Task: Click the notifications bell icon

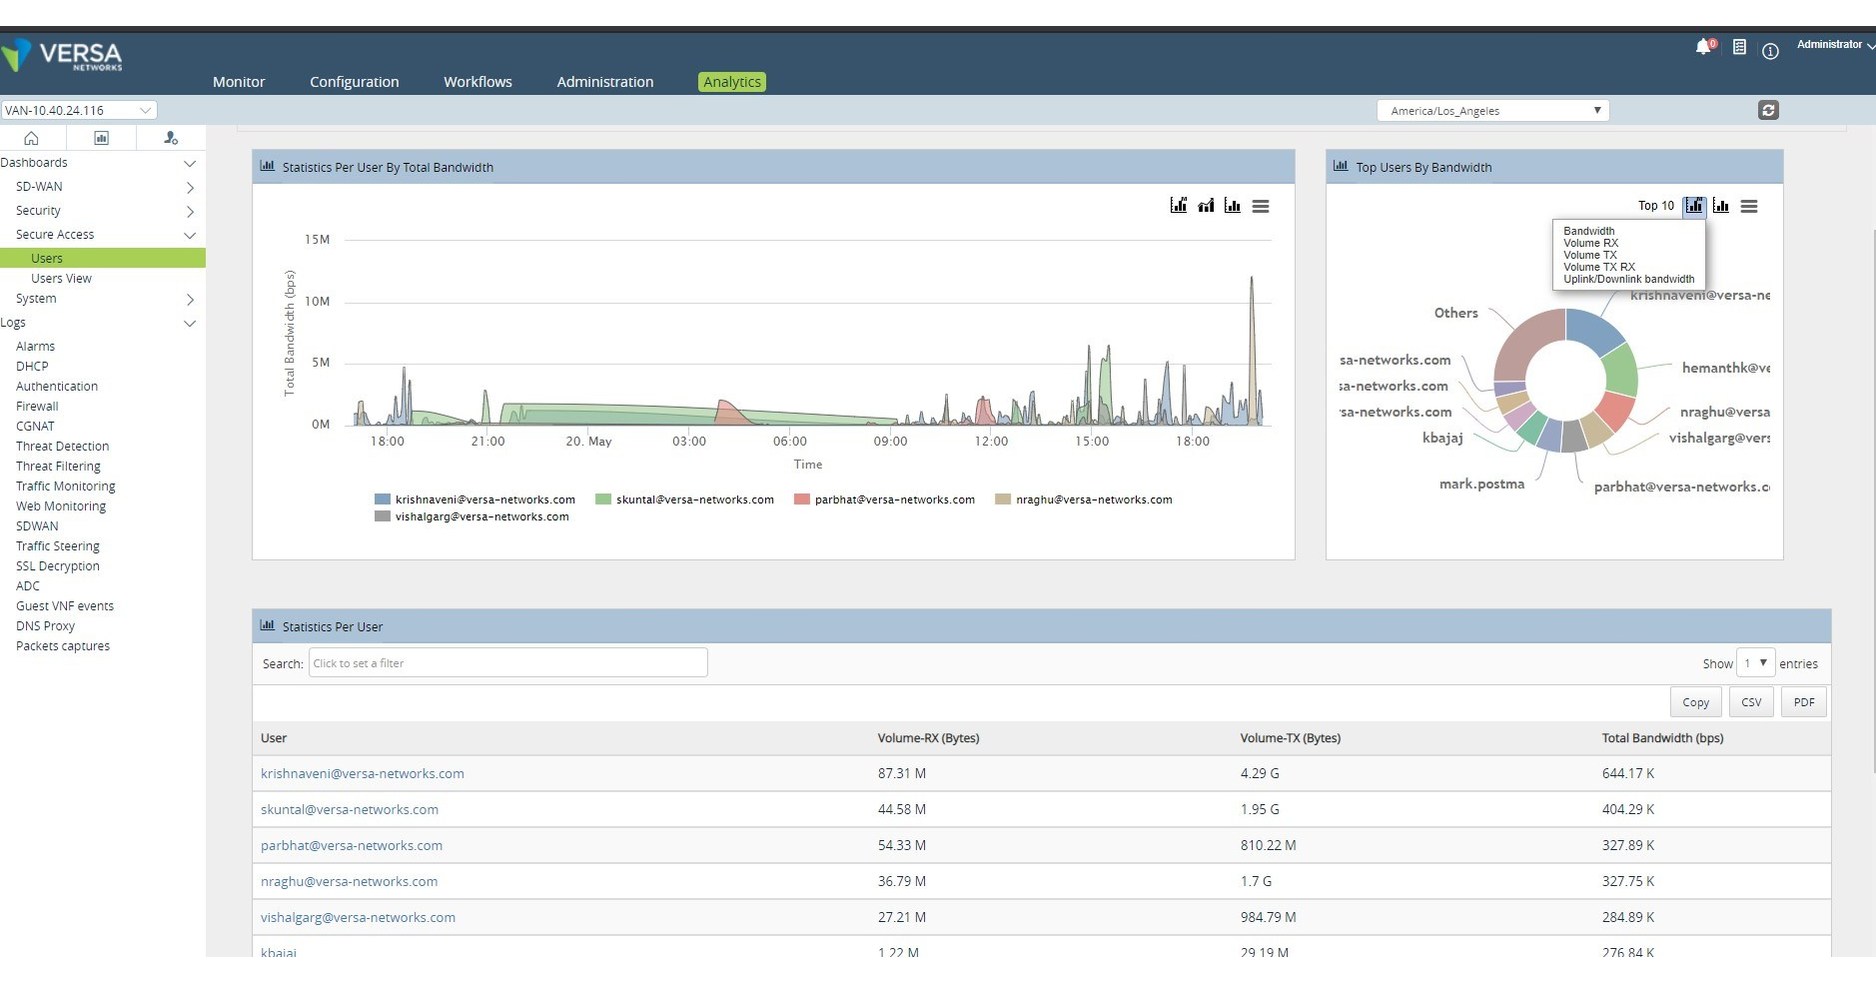Action: click(x=1701, y=46)
